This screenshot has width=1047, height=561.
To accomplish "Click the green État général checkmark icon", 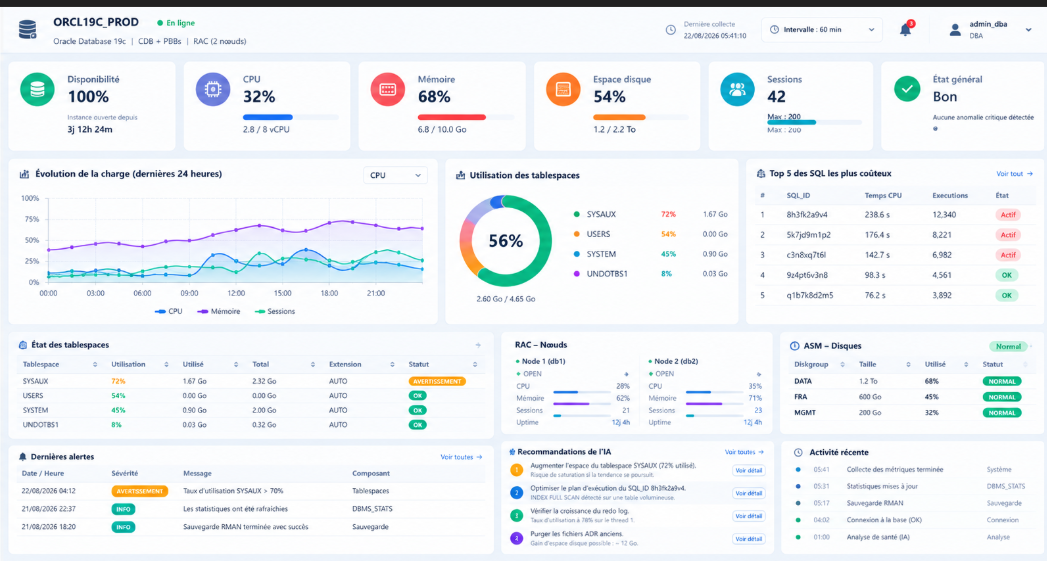I will pos(907,88).
